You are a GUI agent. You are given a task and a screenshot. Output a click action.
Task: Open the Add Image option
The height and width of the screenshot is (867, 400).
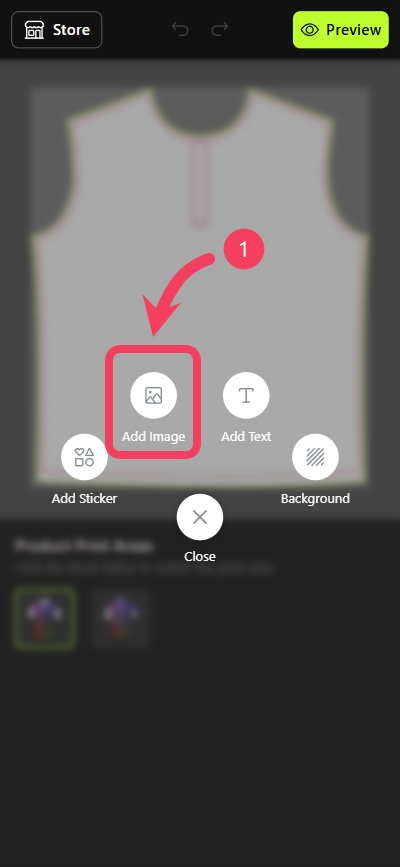[153, 395]
